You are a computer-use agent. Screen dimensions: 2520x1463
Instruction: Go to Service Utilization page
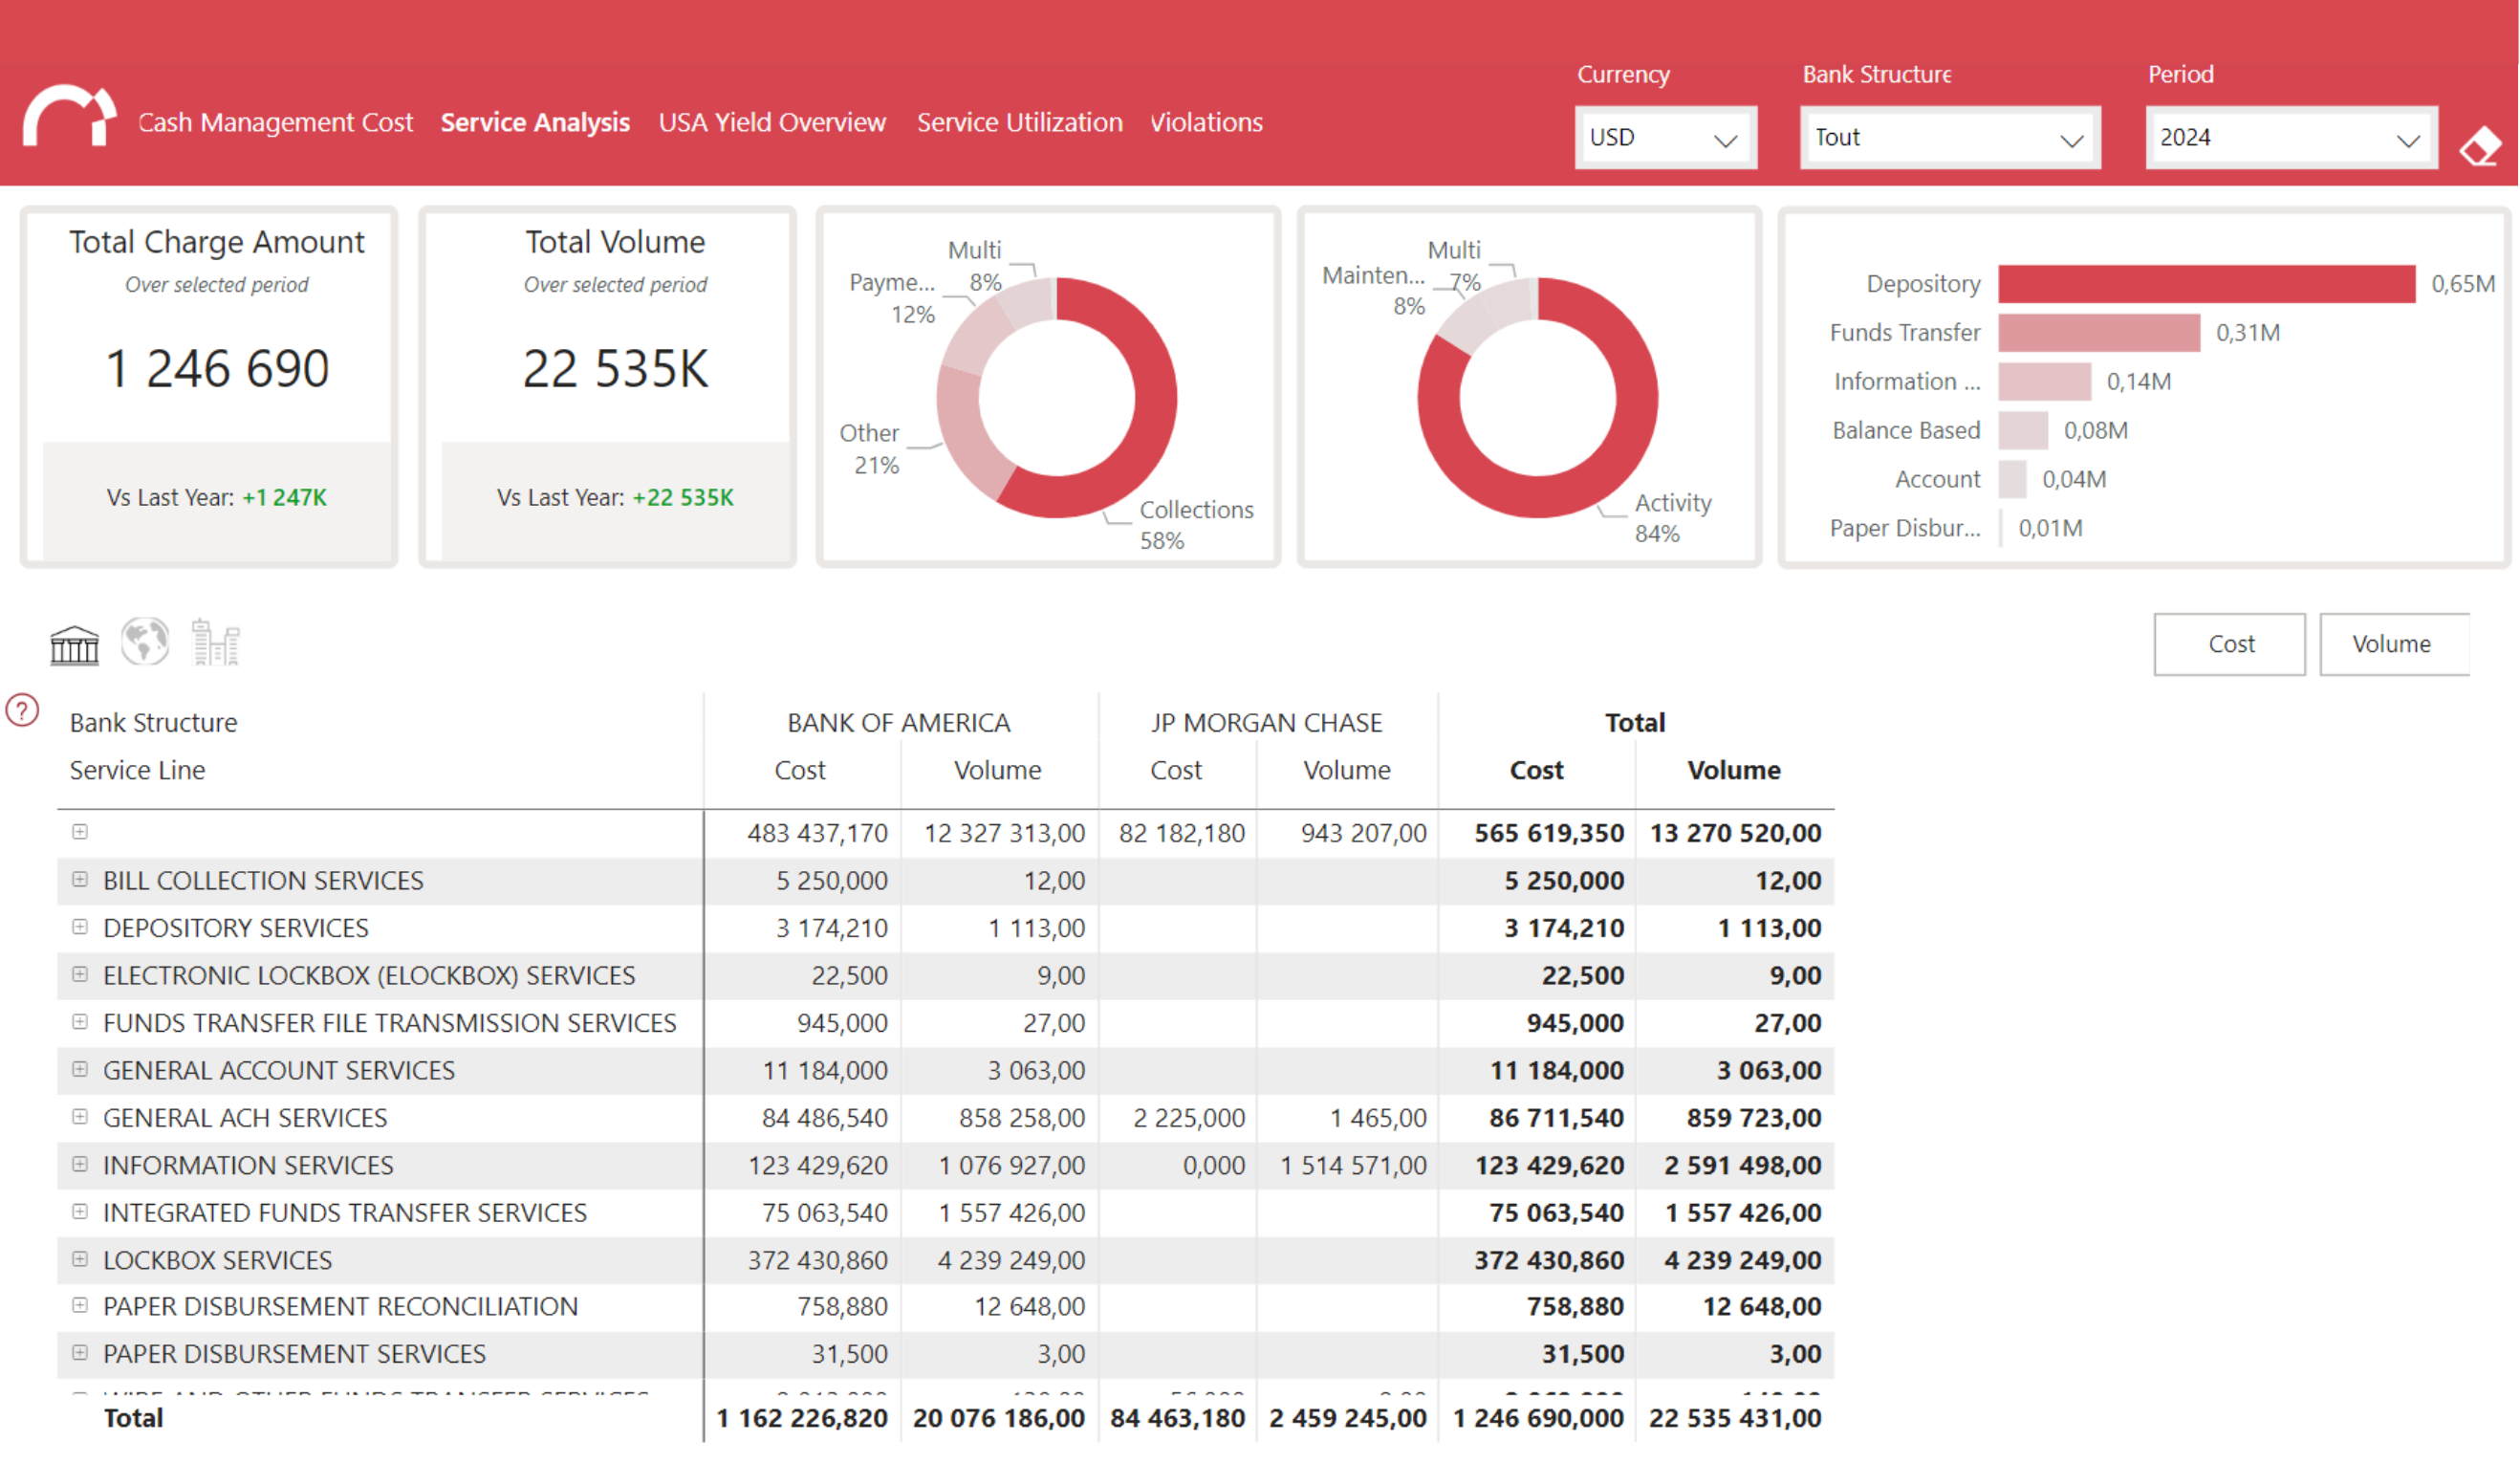(x=1019, y=122)
